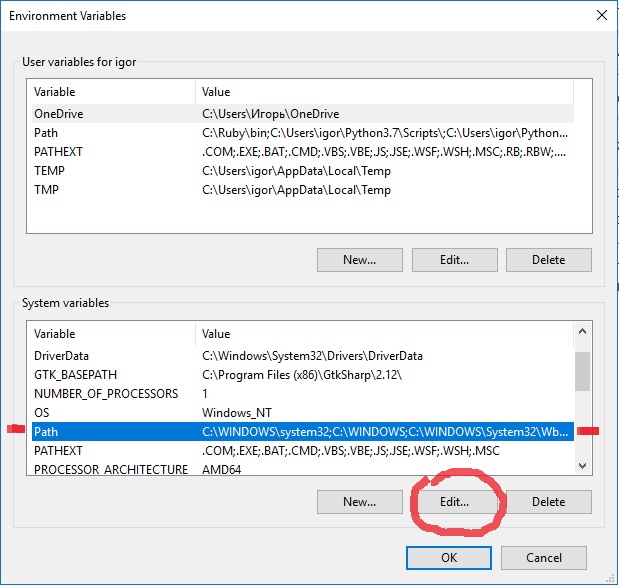Click Delete under System variables
Image resolution: width=619 pixels, height=587 pixels.
click(548, 502)
